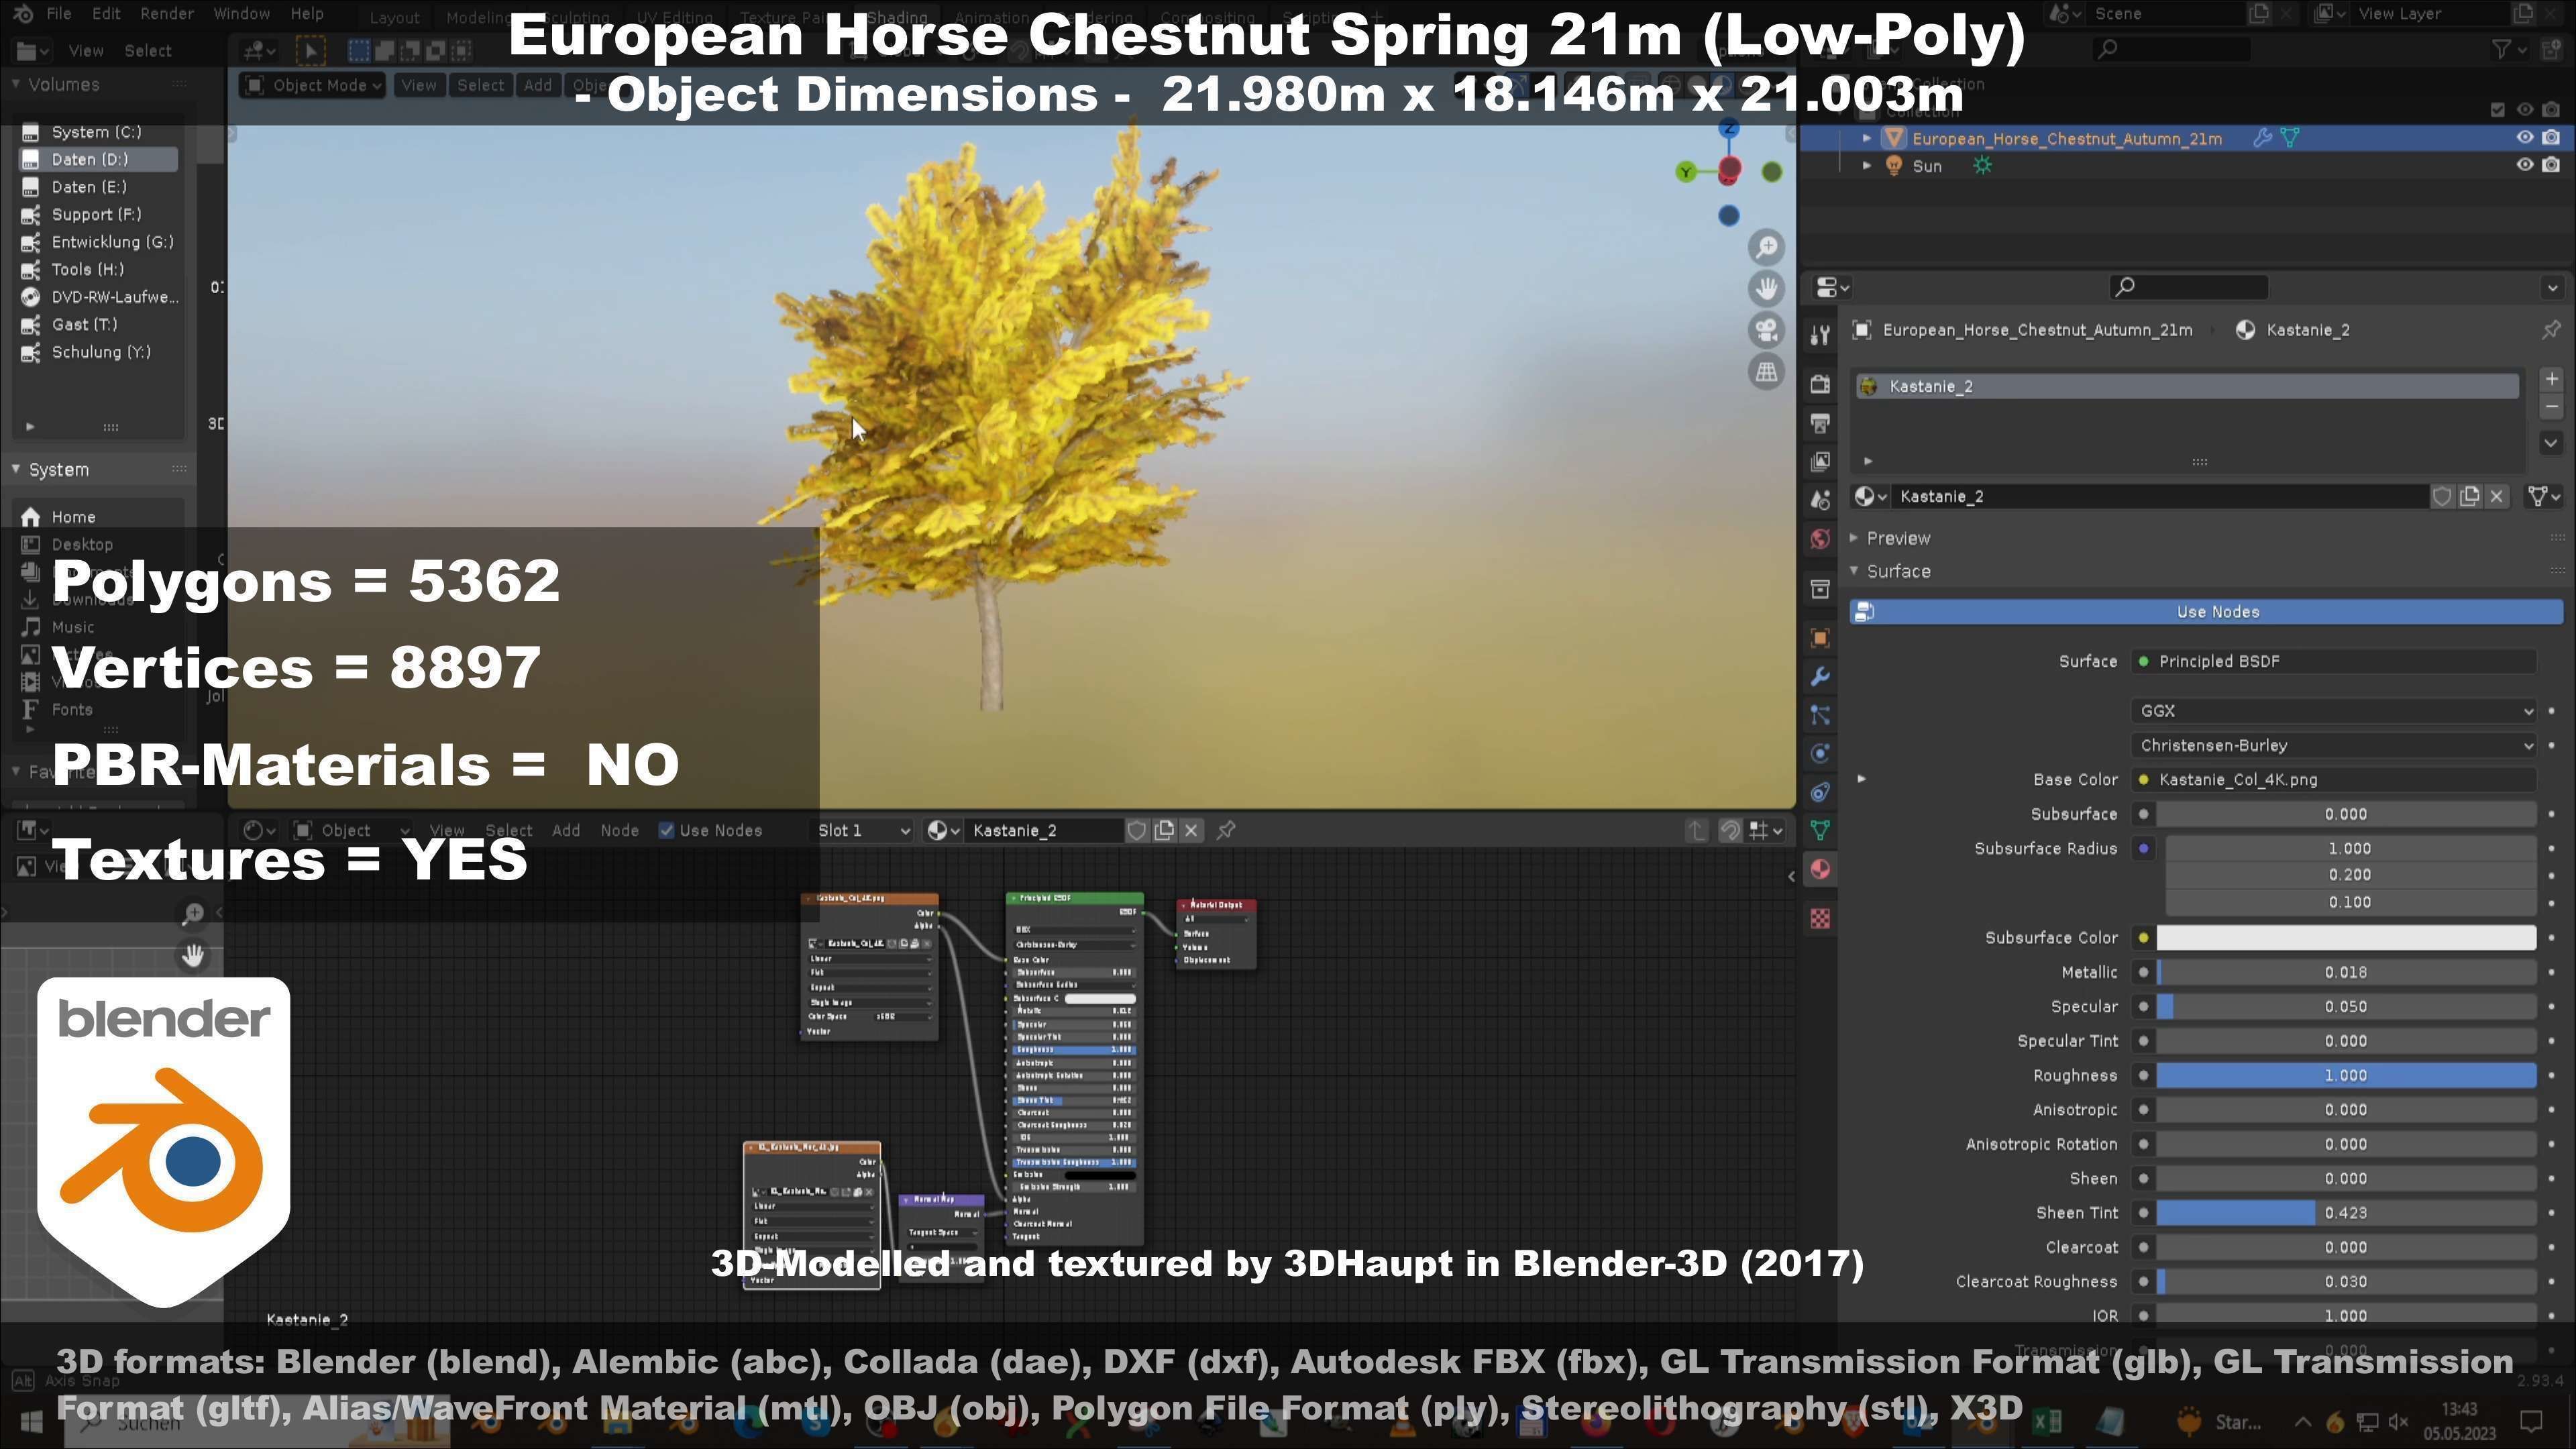Open the File menu
Screen dimensions: 2576x1449
click(59, 14)
